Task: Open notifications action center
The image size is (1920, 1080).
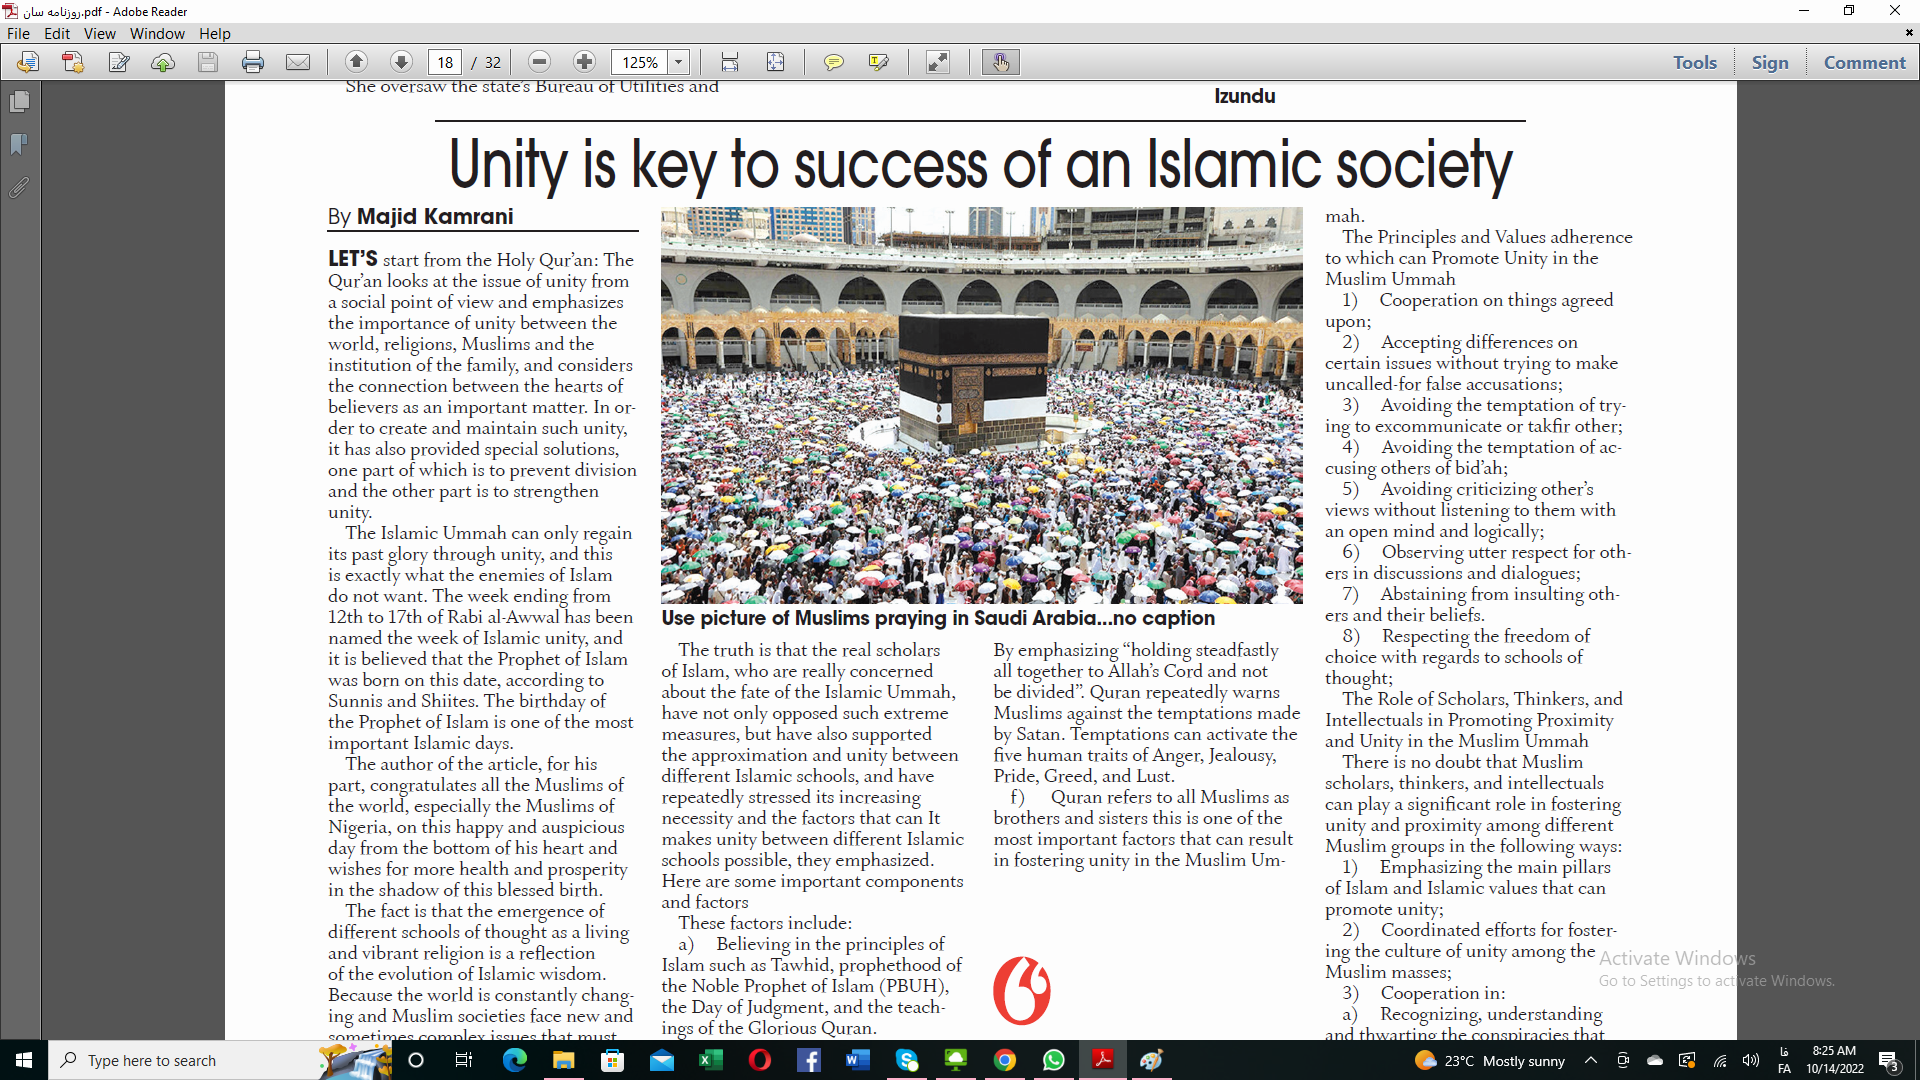Action: pos(1889,1060)
